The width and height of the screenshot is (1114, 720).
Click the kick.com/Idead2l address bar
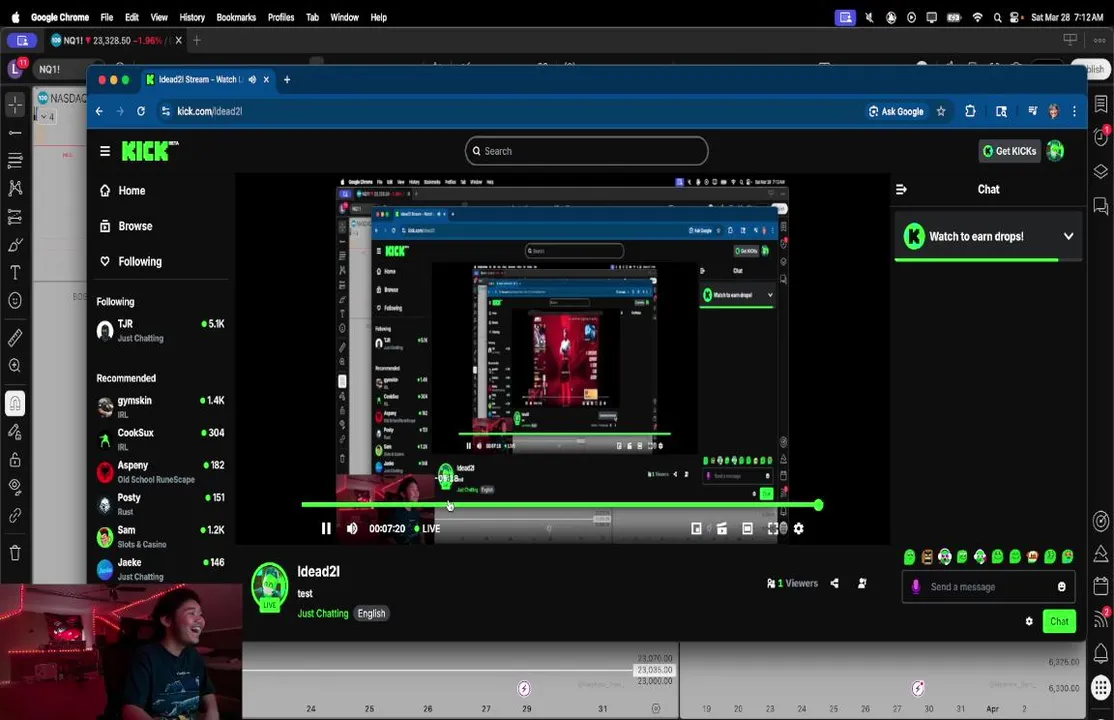coord(210,111)
